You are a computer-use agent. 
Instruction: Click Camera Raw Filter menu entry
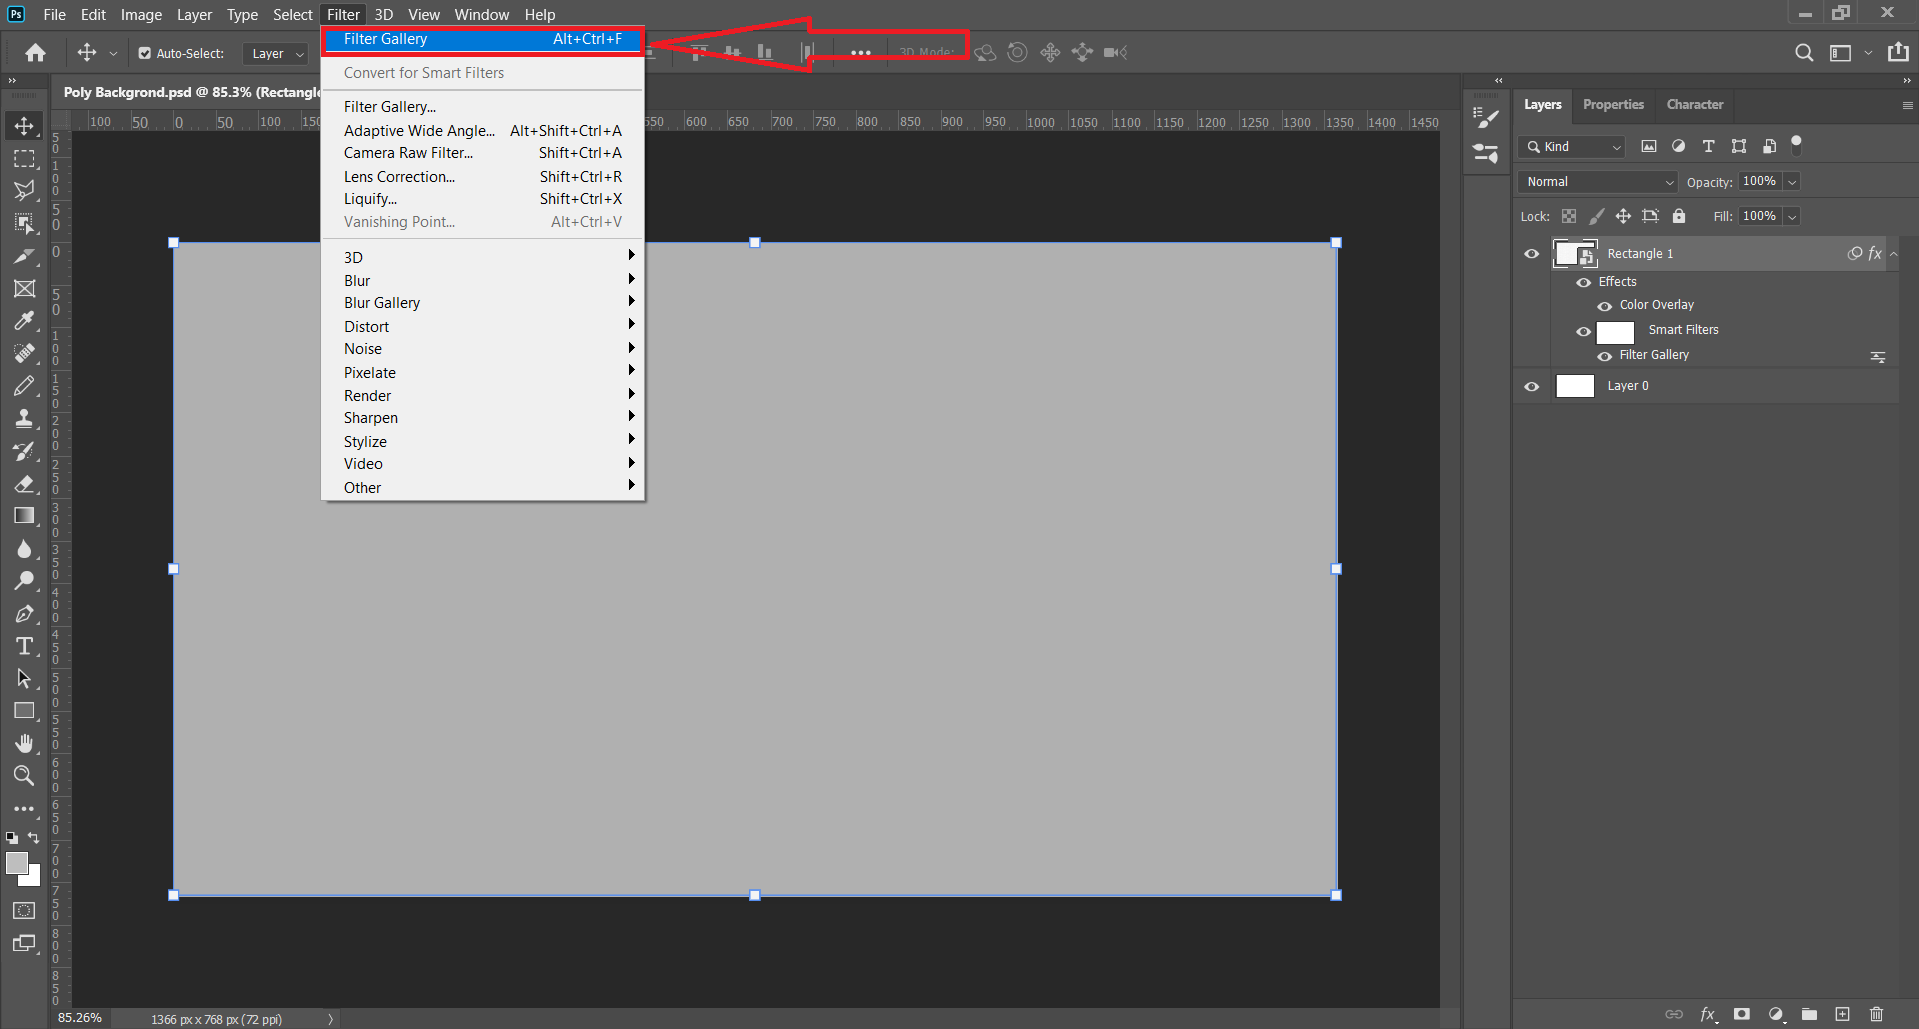click(x=408, y=153)
